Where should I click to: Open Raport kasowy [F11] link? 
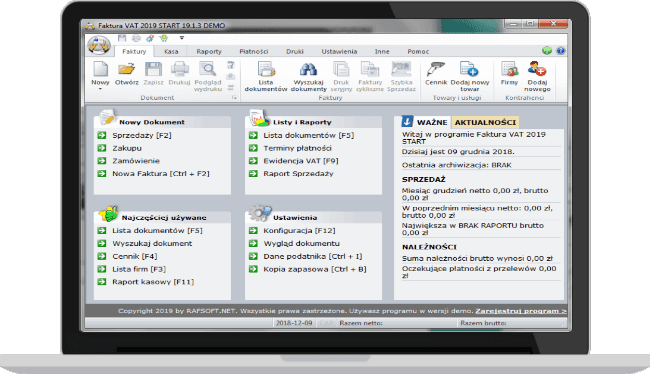pyautogui.click(x=153, y=282)
